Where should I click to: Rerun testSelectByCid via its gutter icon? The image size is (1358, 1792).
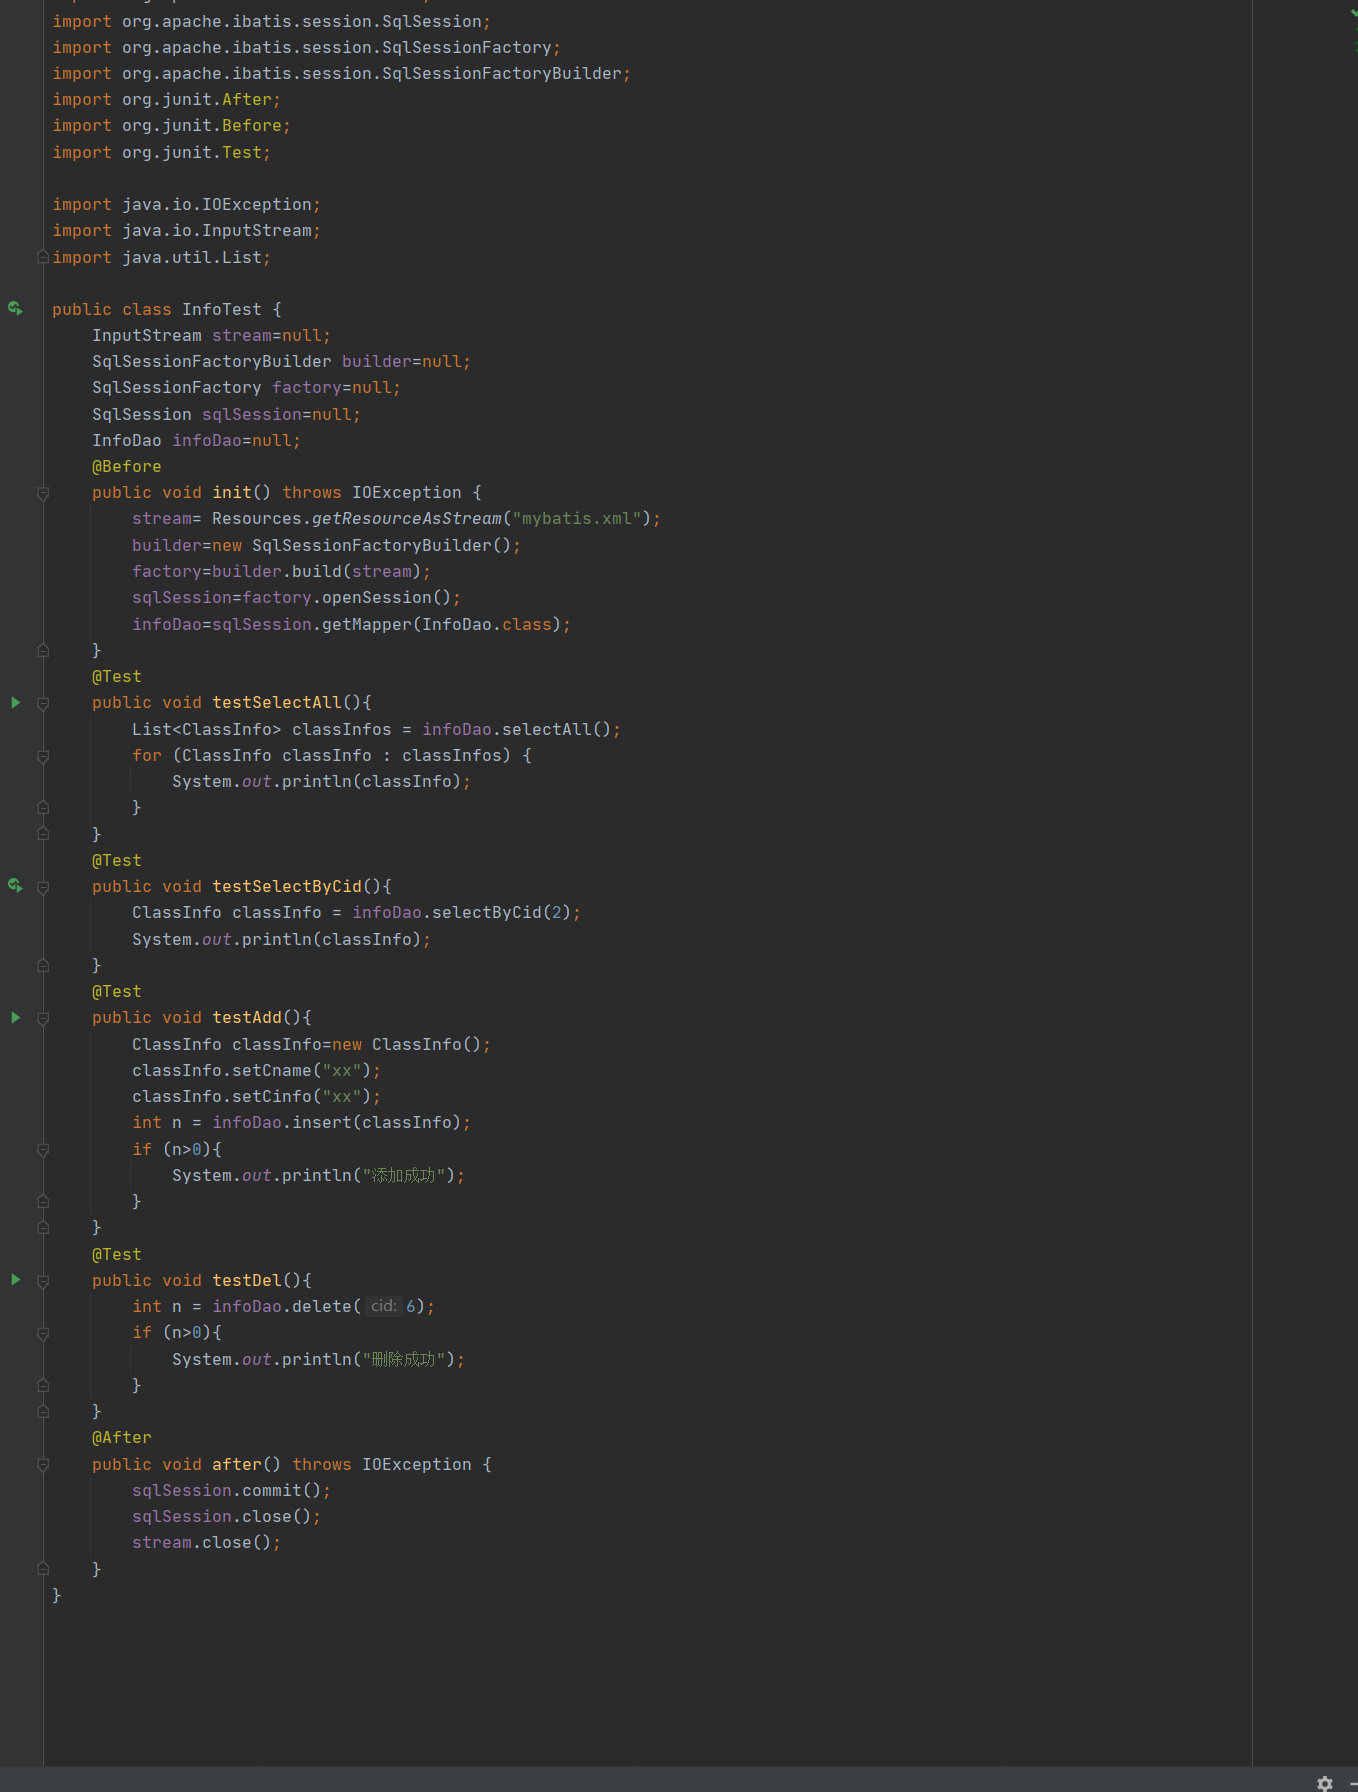pos(15,885)
